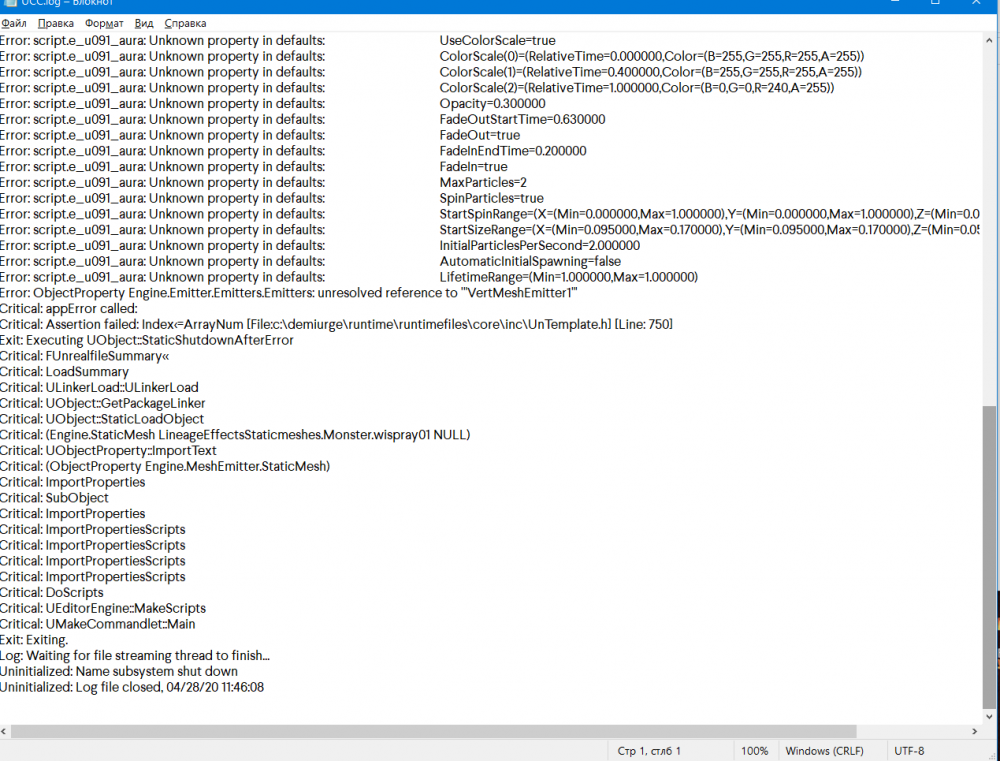
Task: Click the 100% zoom indicator in status bar
Action: click(755, 751)
